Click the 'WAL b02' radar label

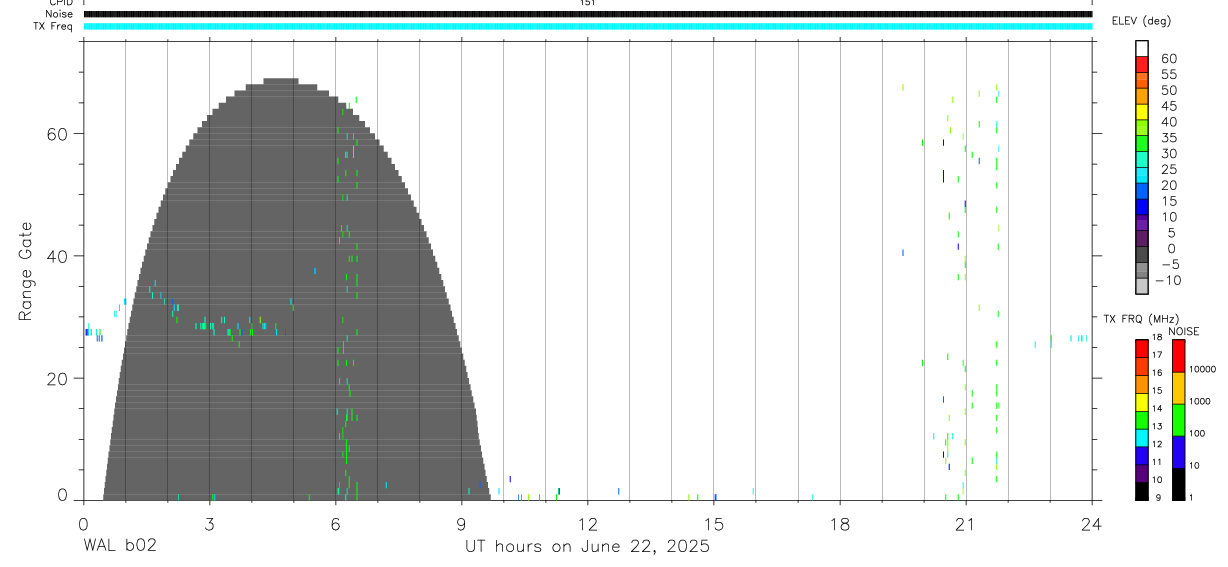coord(120,547)
